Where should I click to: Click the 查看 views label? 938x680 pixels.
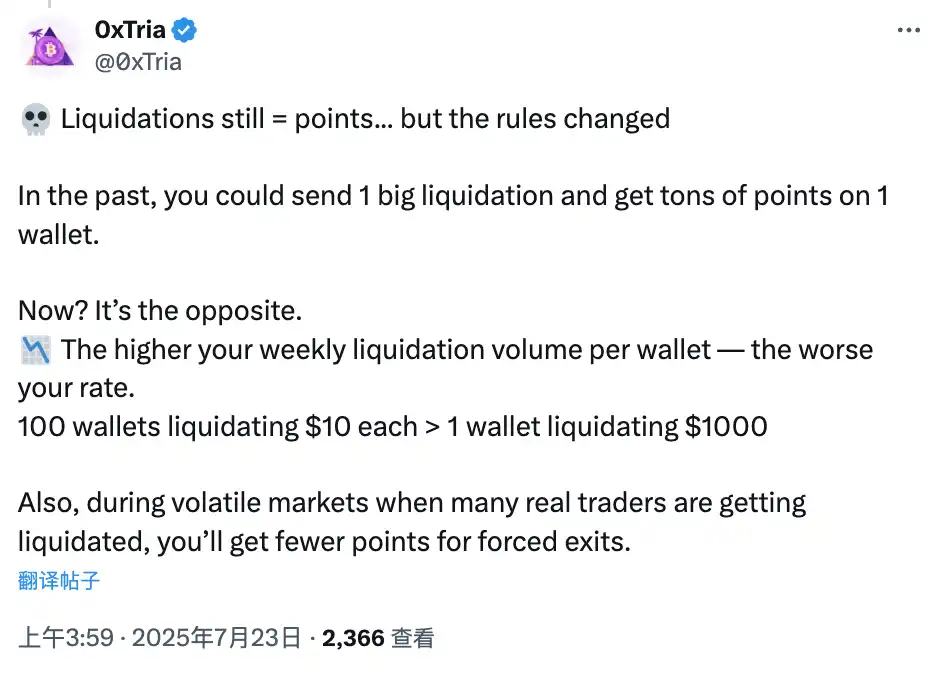coord(412,637)
